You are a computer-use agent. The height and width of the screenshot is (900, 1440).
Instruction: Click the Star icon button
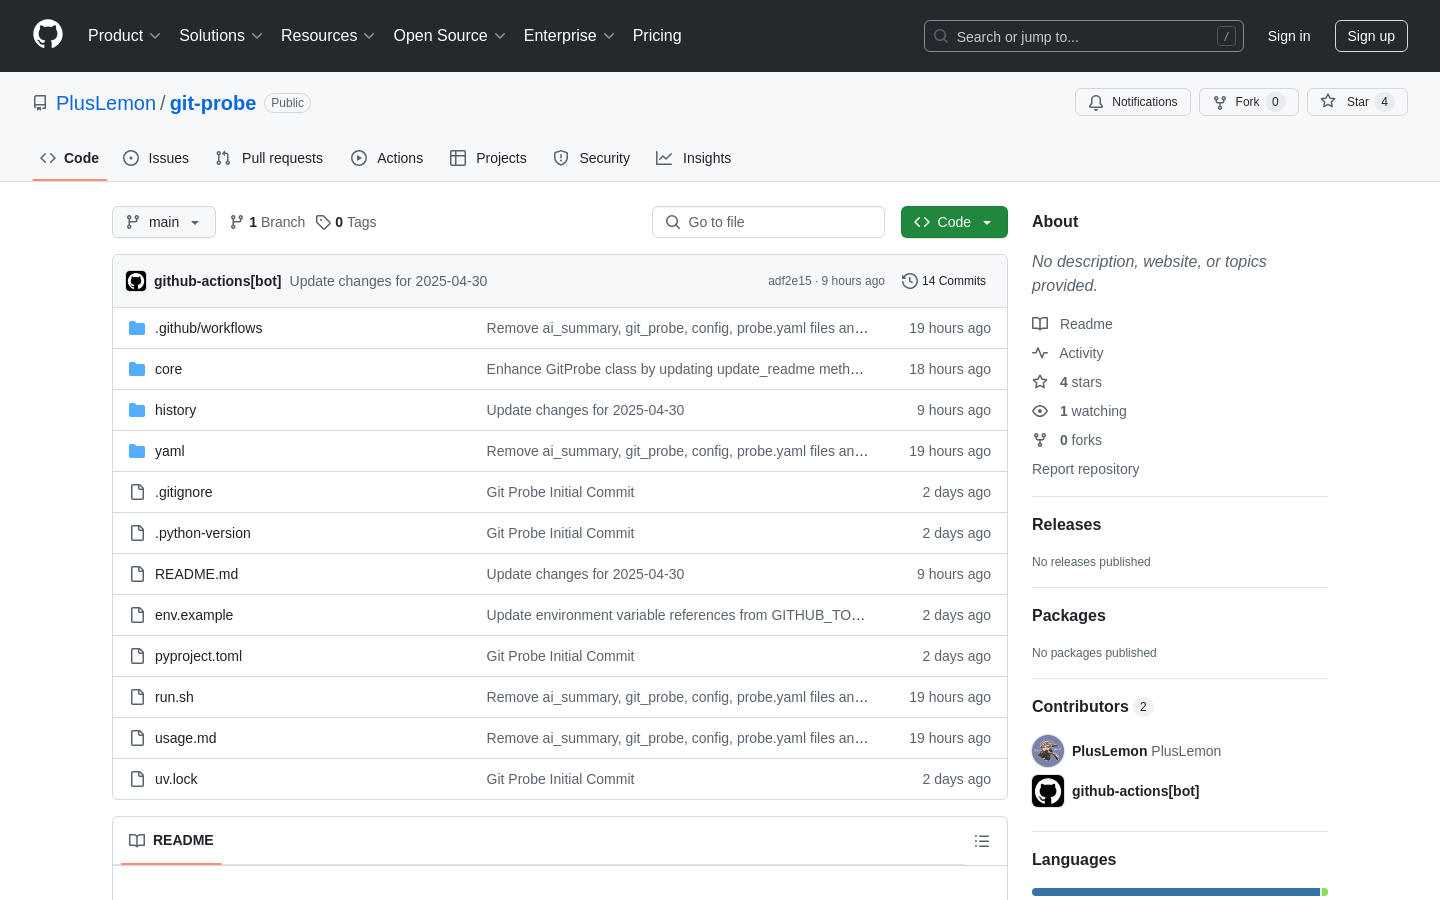pos(1328,101)
